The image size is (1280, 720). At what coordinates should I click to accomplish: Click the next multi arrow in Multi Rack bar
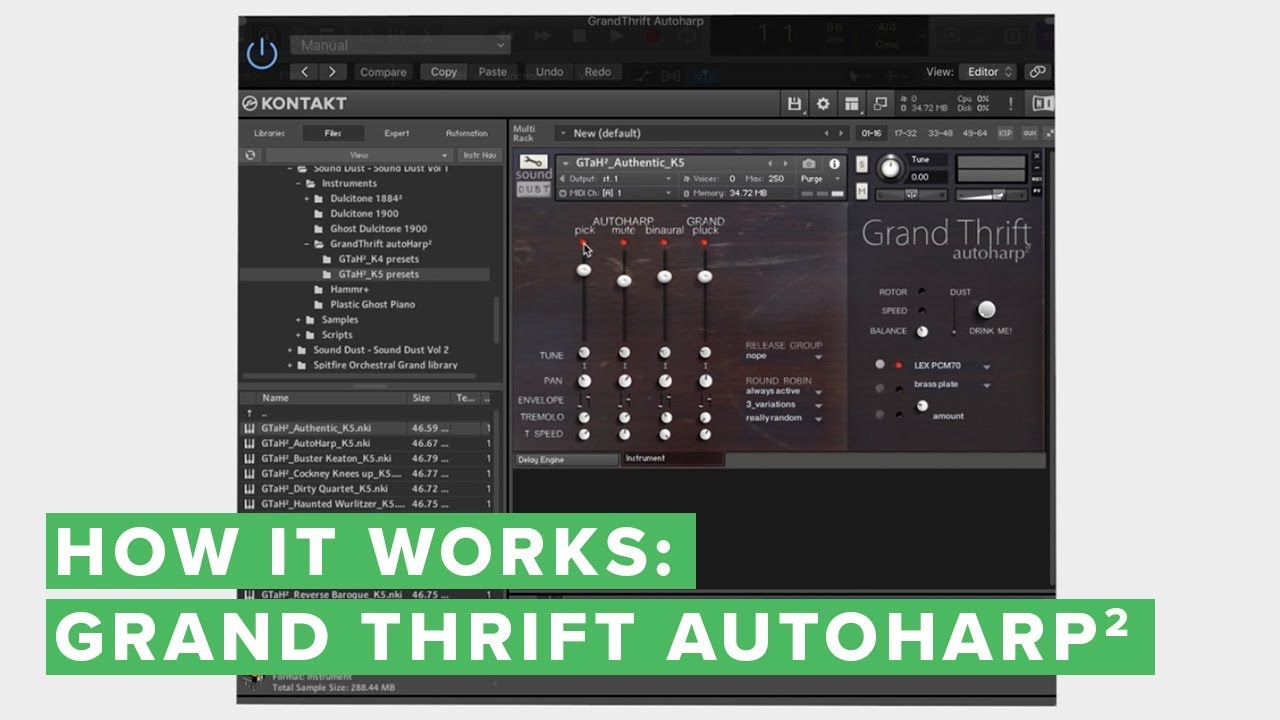point(843,133)
